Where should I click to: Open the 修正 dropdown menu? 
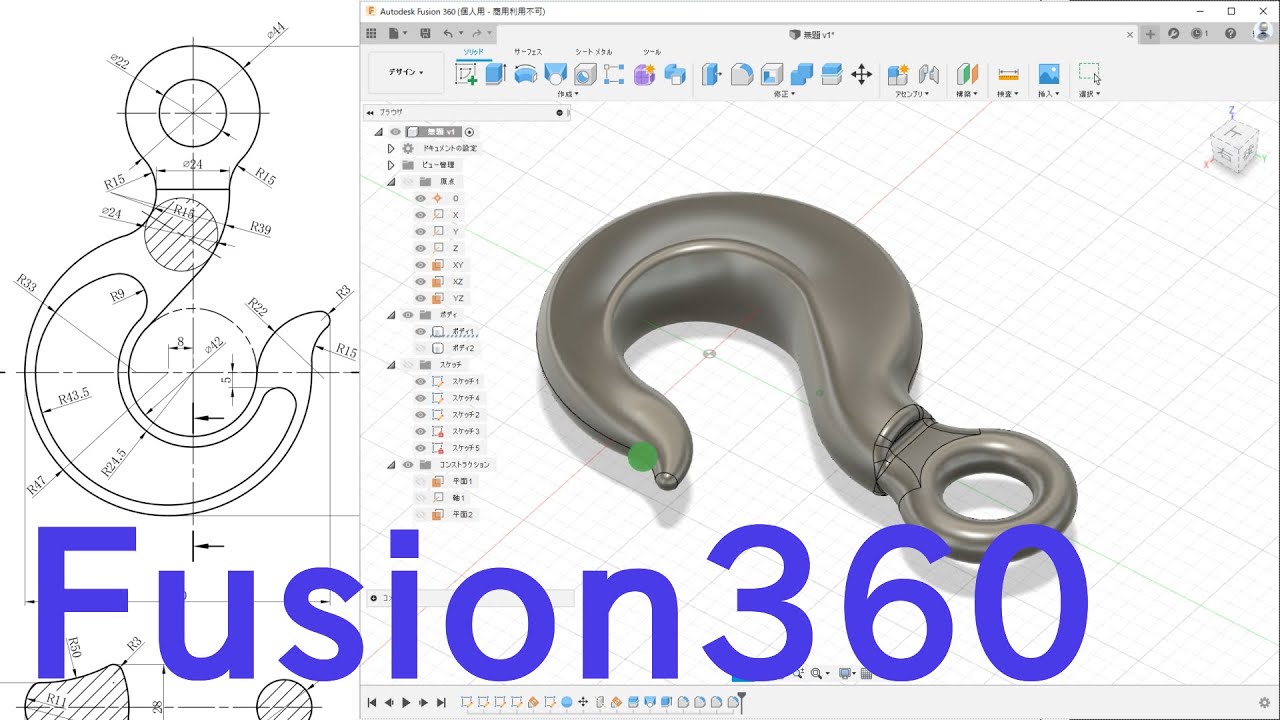click(784, 94)
